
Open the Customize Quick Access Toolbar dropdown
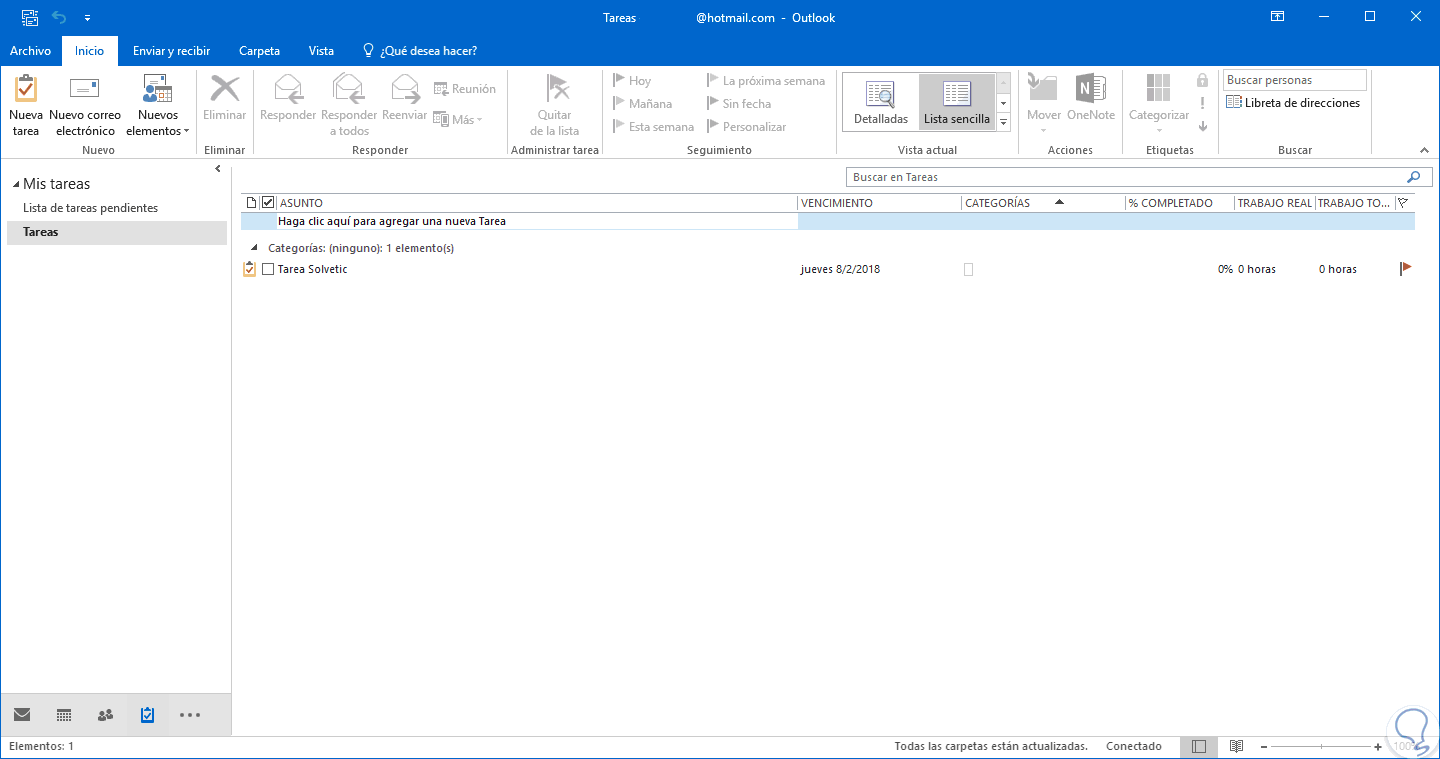coord(87,18)
